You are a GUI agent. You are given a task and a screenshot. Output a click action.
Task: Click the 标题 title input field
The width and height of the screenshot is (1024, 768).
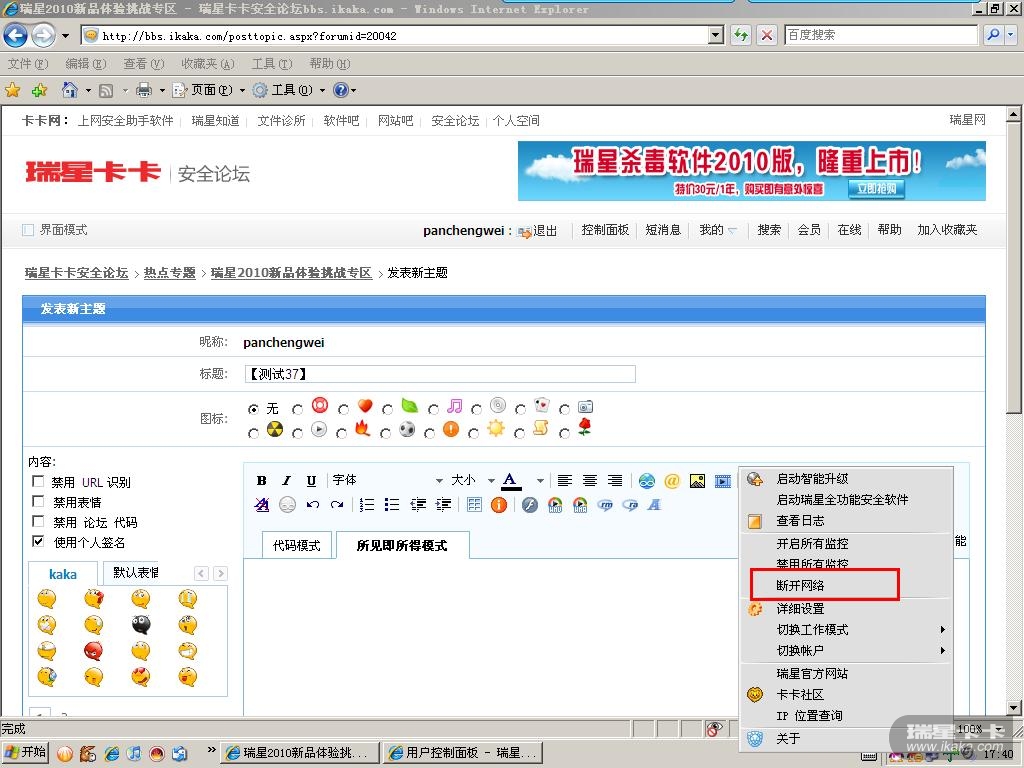[x=440, y=374]
